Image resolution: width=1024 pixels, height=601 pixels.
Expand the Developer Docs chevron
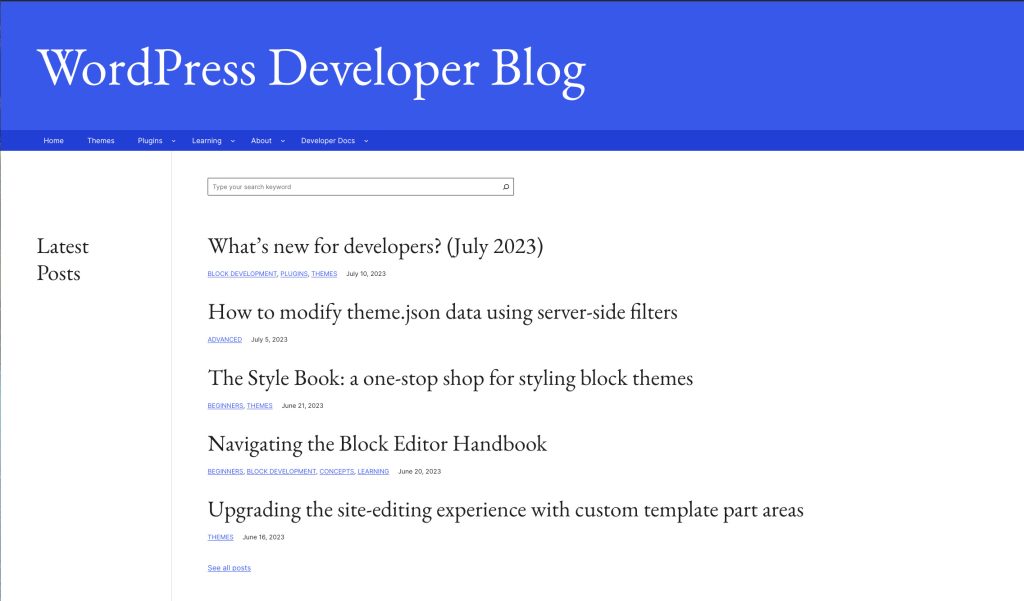(x=366, y=141)
